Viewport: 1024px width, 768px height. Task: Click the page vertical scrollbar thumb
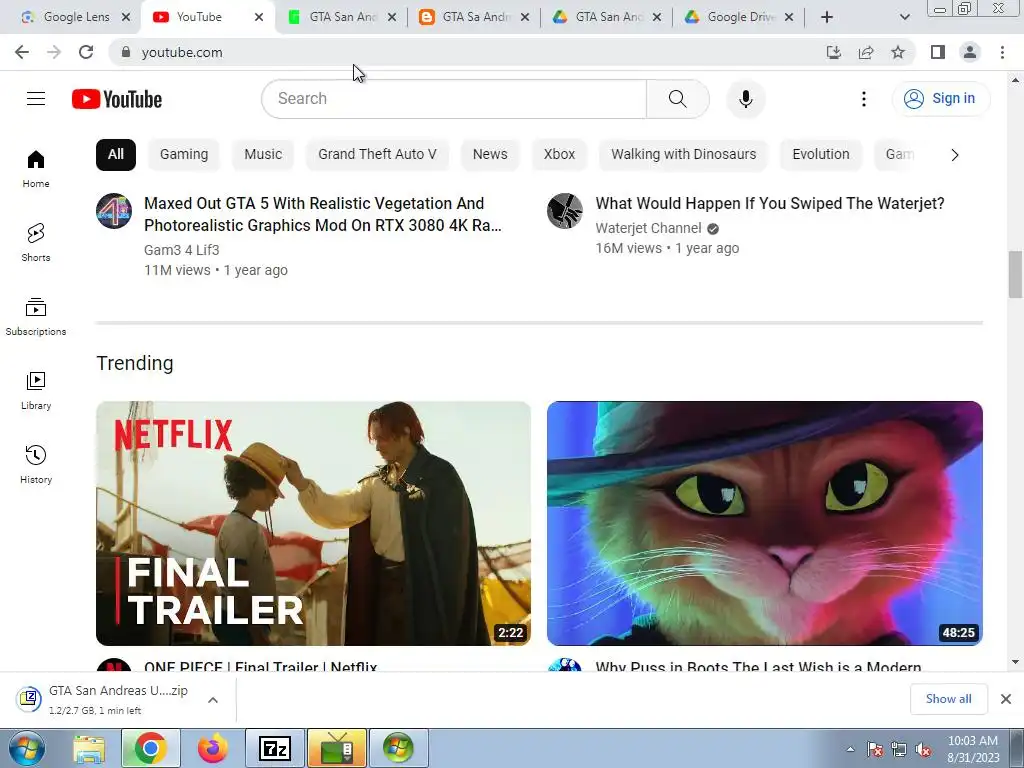(1015, 274)
